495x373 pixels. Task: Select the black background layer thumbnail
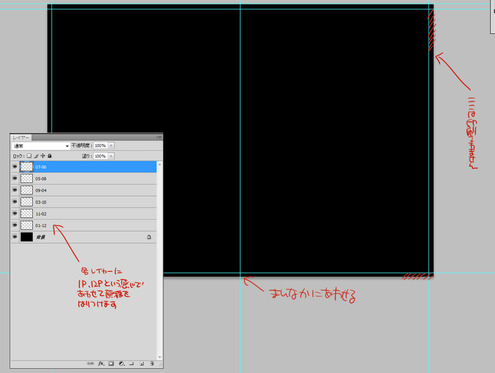27,237
